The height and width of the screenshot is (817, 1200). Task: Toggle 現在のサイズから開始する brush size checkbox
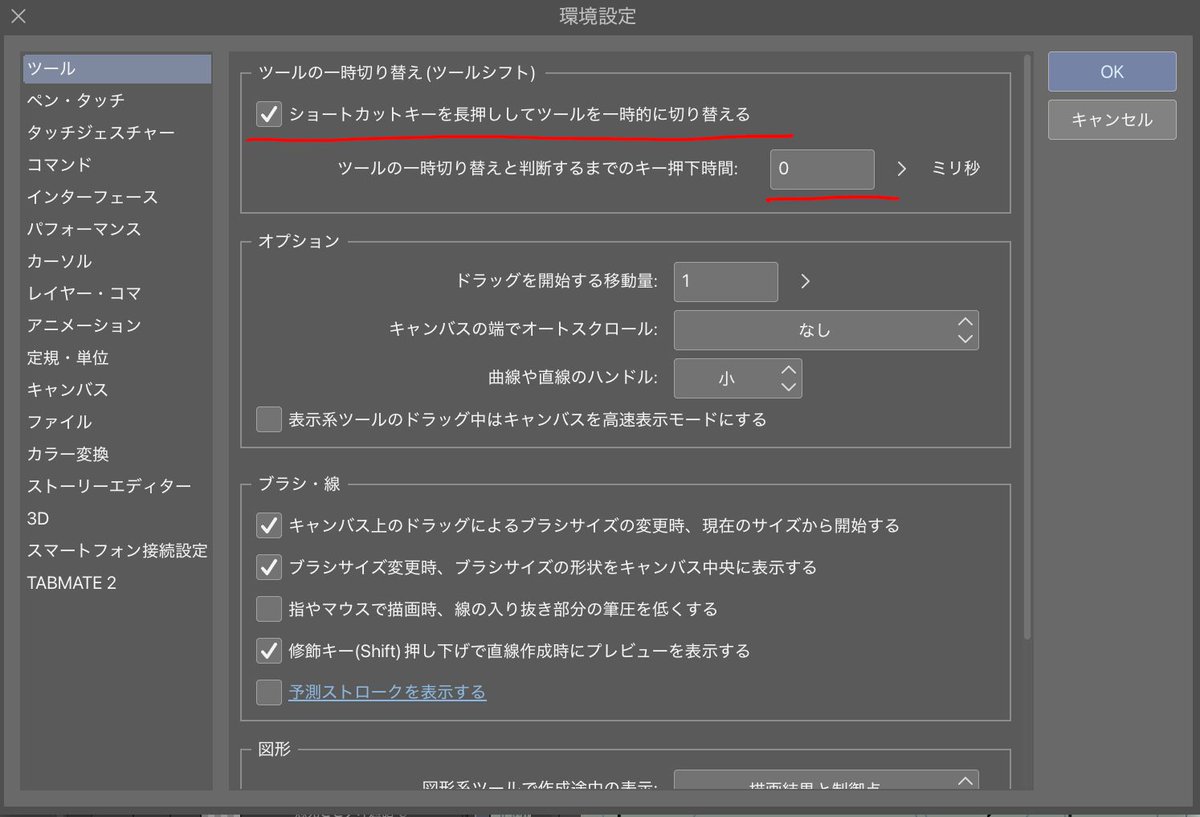click(269, 525)
